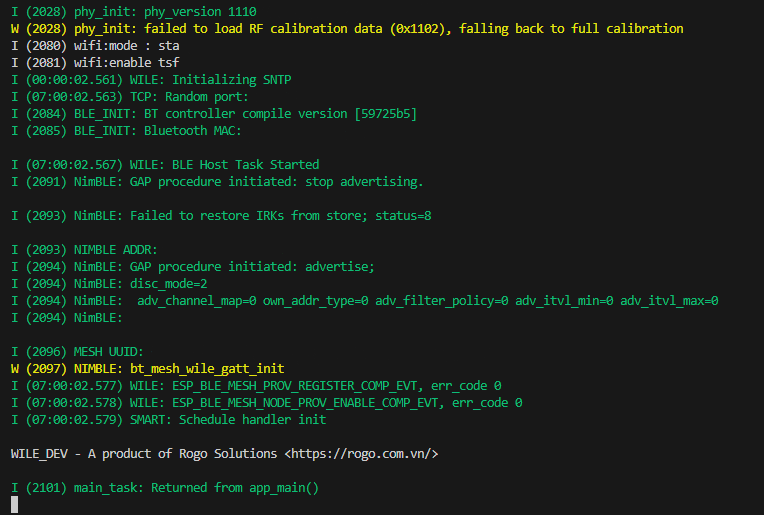Click the "wifi:enable tsf" log line
This screenshot has height=515, width=764.
[x=95, y=63]
